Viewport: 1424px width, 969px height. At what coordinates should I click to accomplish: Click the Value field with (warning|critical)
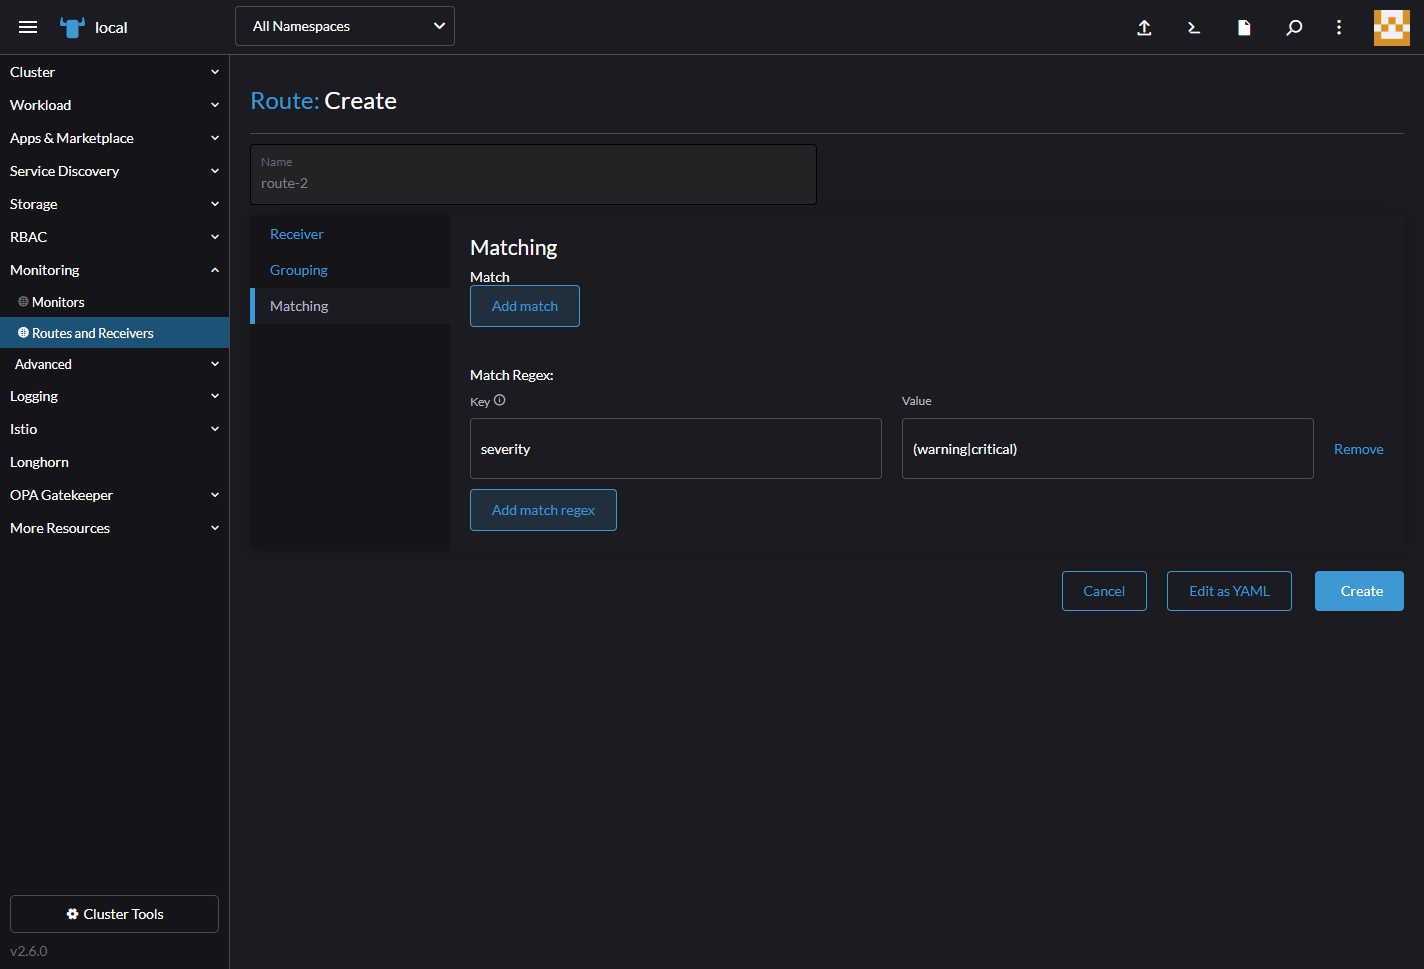point(1108,449)
